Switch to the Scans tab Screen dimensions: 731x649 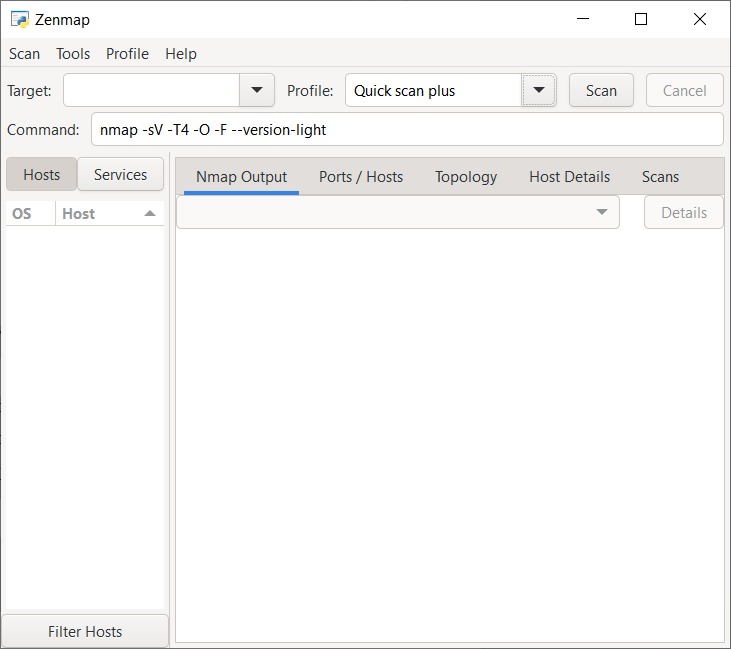(x=660, y=177)
